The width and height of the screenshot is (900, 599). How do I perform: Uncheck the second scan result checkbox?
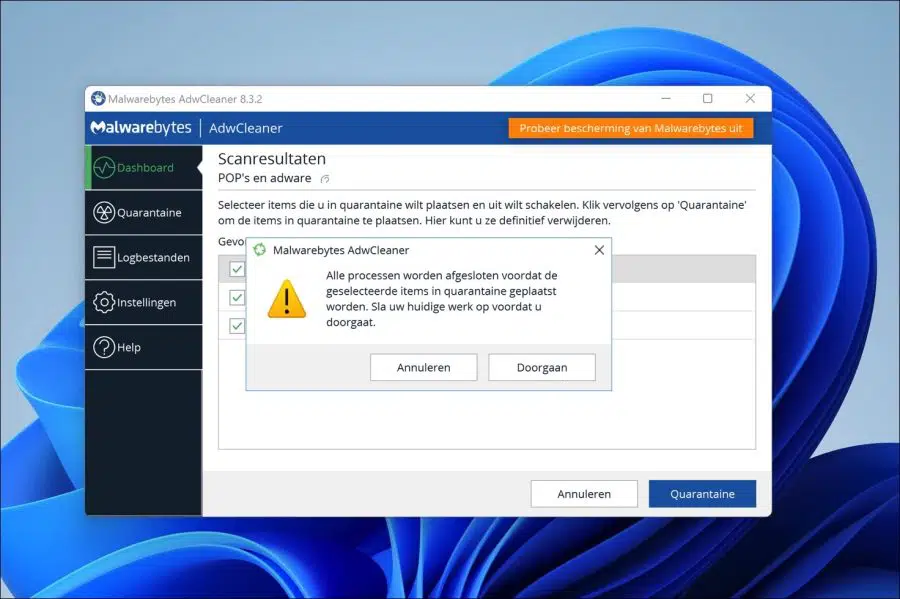click(237, 297)
